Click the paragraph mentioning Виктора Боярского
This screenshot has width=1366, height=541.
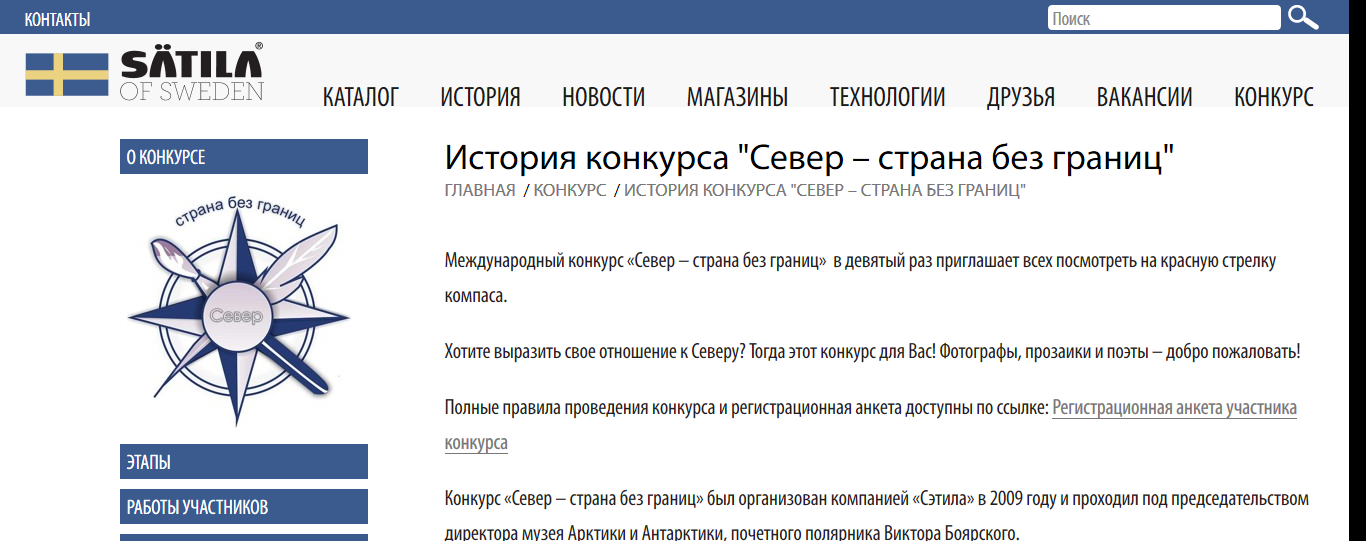(x=877, y=517)
